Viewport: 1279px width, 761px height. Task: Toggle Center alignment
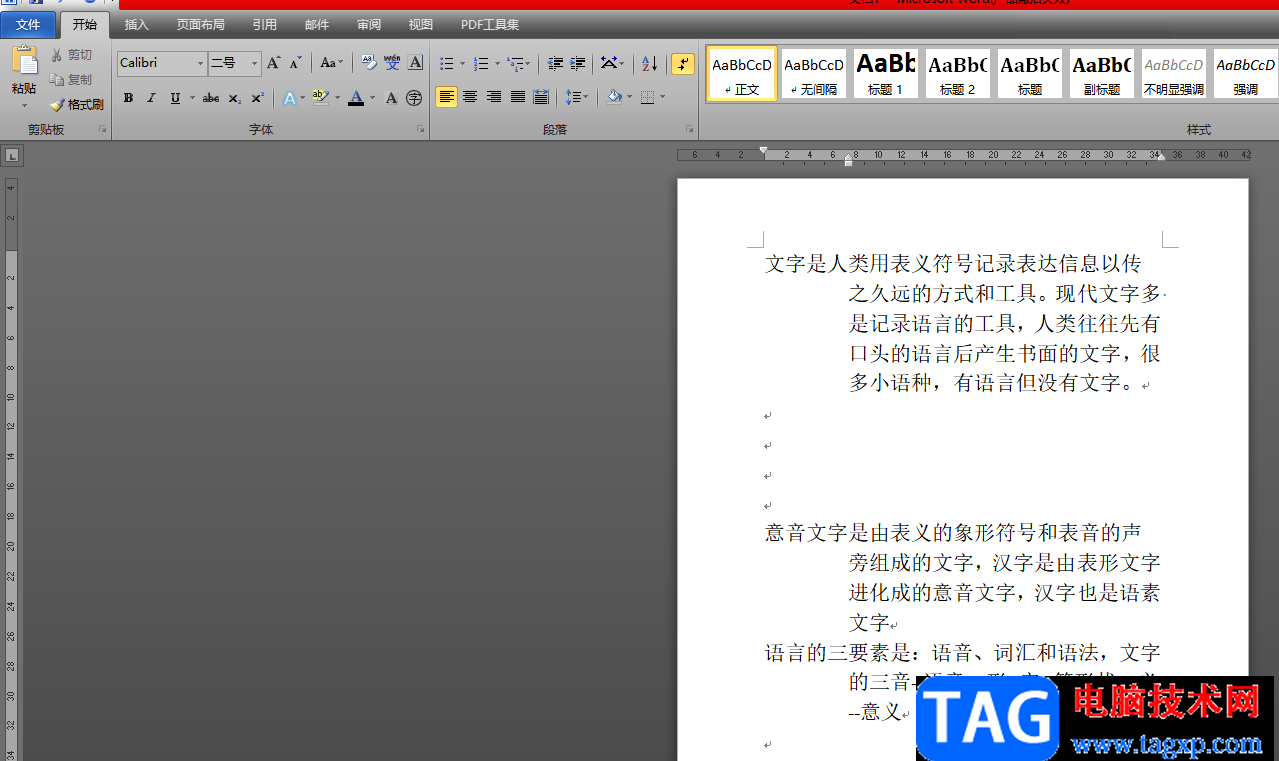[x=470, y=98]
